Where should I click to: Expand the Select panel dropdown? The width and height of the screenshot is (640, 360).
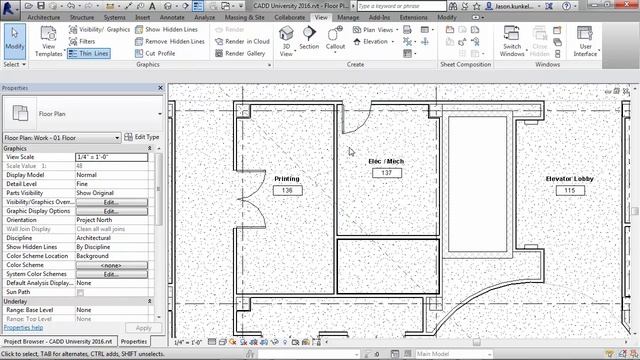point(15,64)
